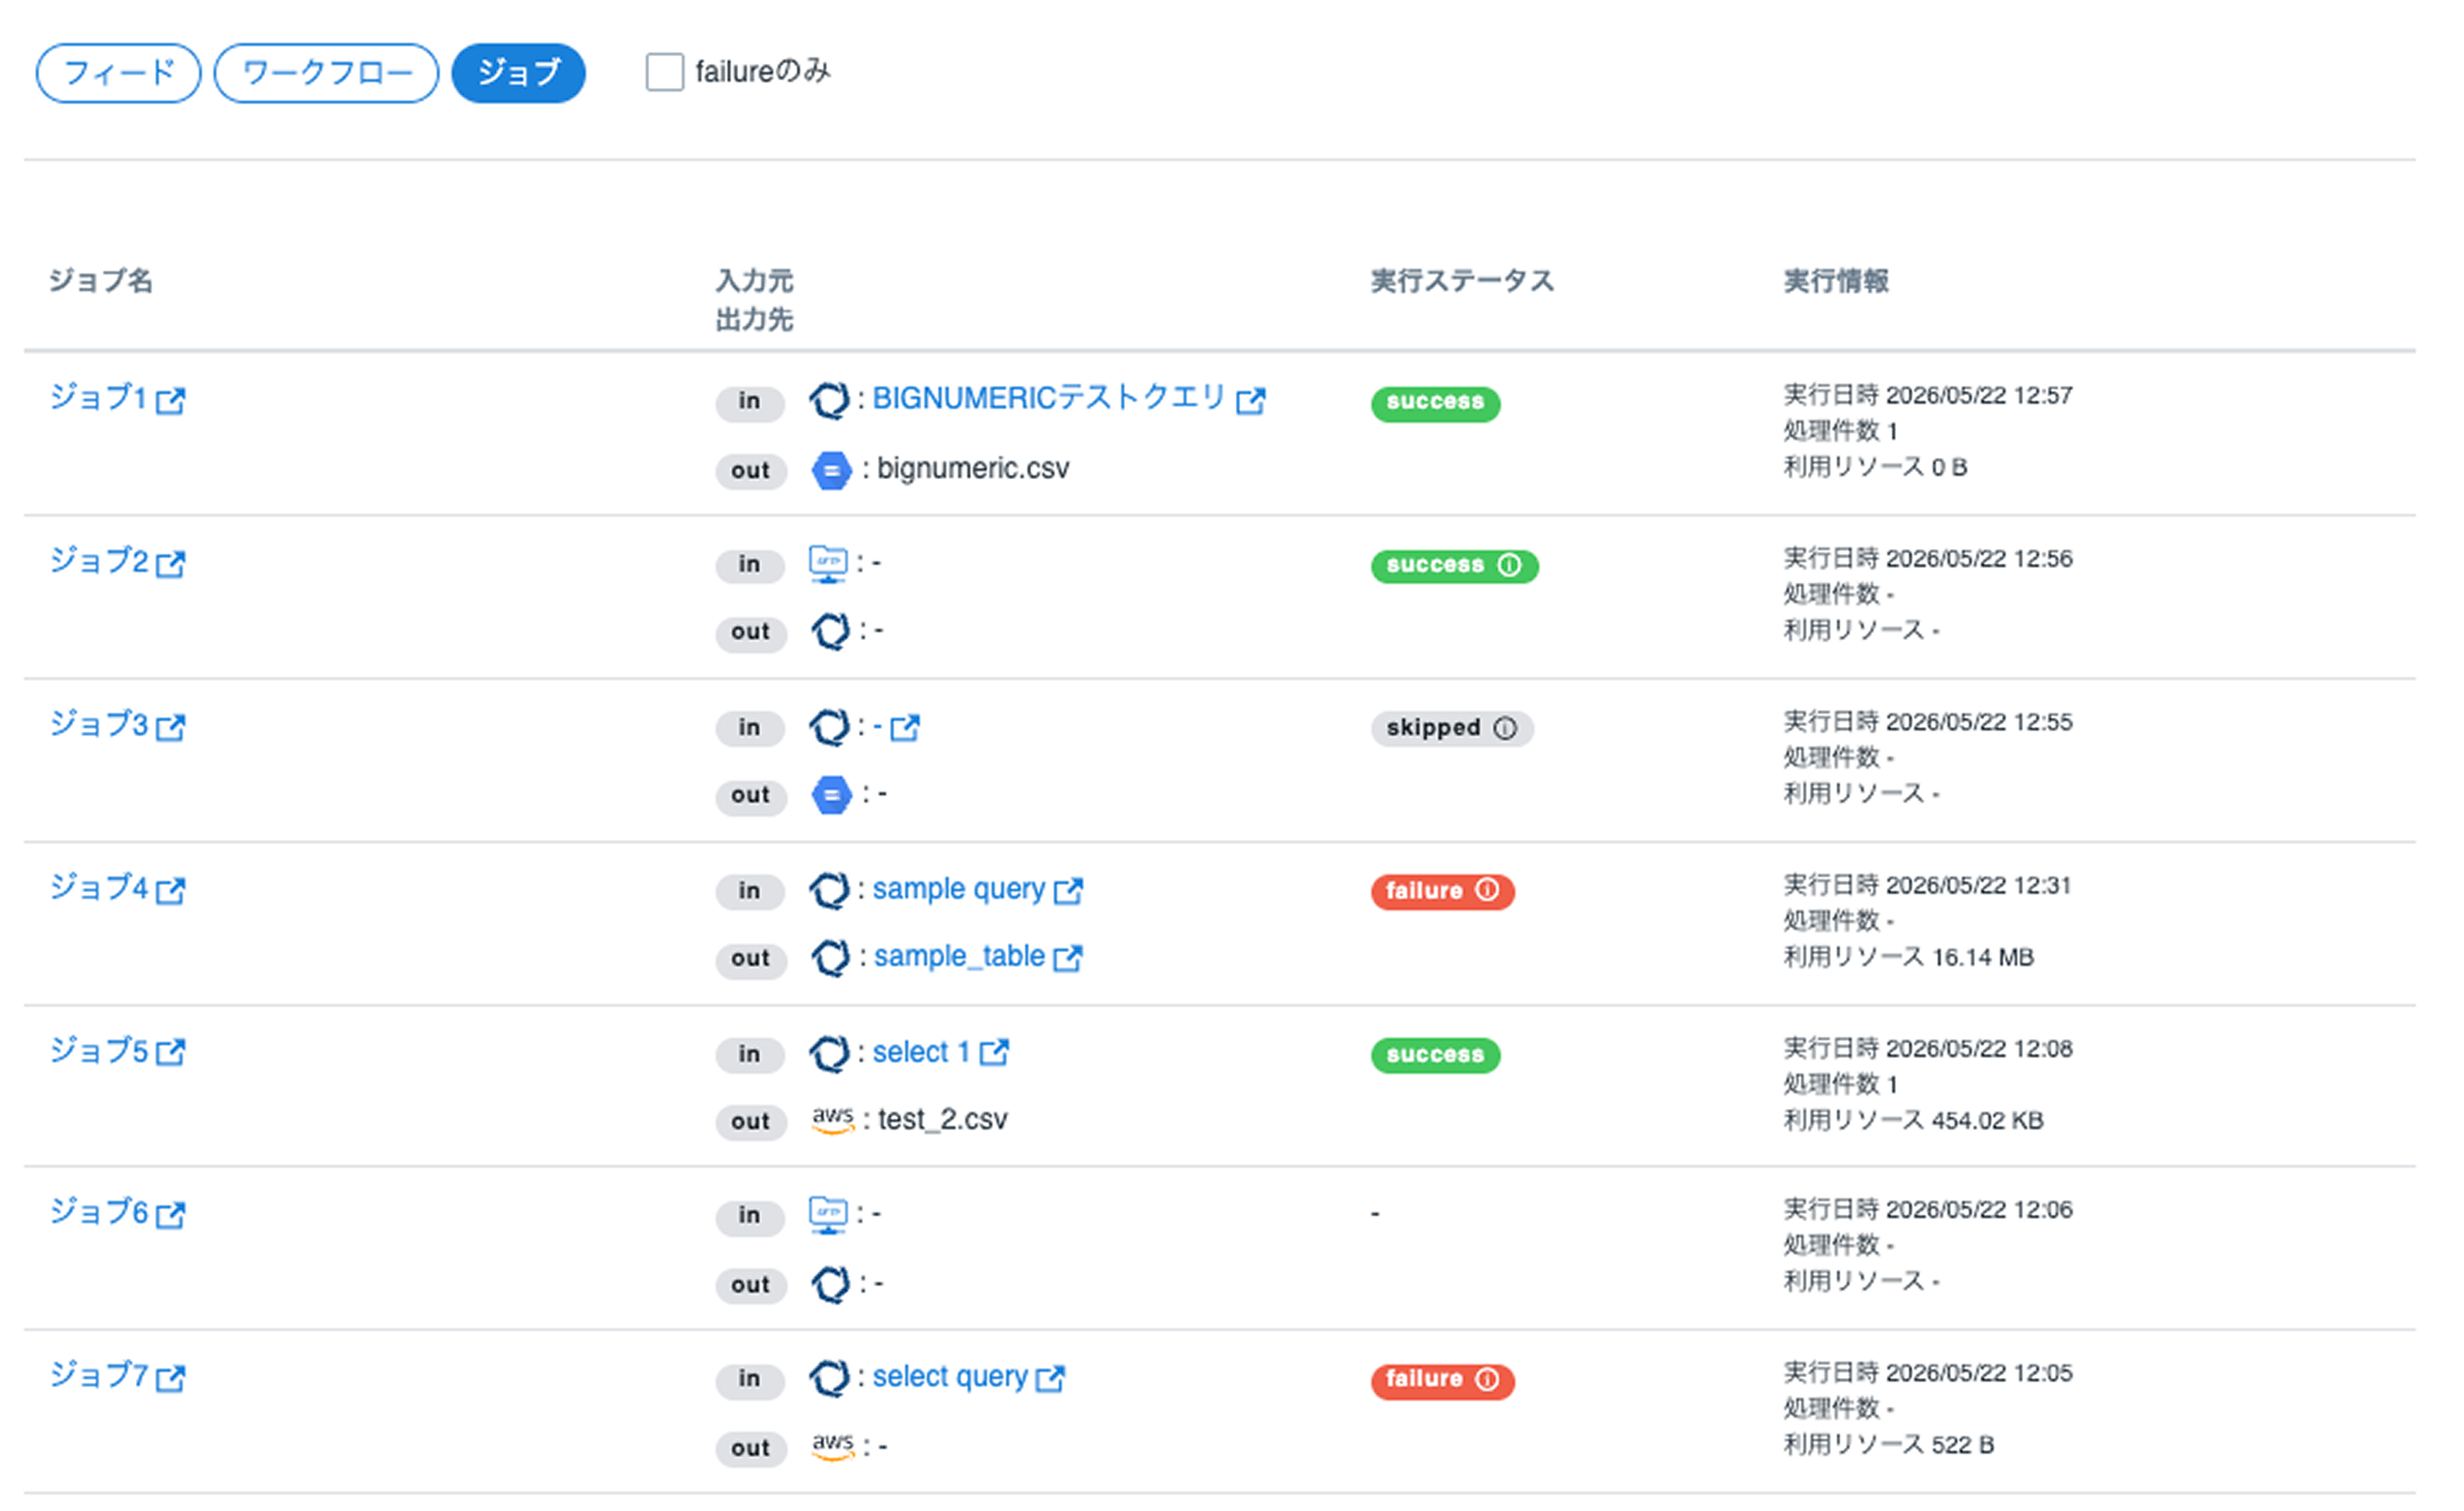Screen dimensions: 2464x1511
Task: Click the skipped status badge for ジョブ3
Action: tap(1452, 729)
